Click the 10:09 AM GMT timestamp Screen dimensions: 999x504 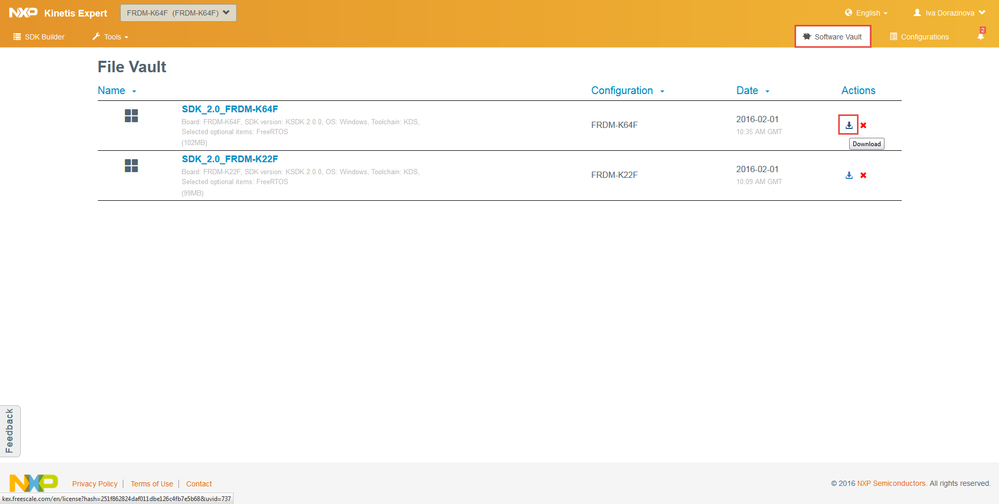coord(759,182)
